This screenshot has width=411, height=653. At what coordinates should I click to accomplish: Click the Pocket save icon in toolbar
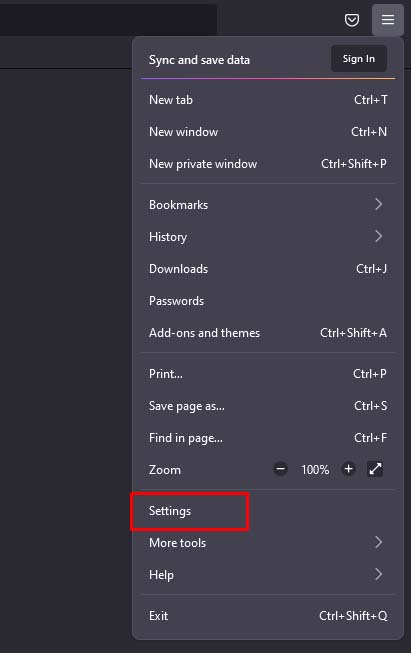pyautogui.click(x=352, y=20)
